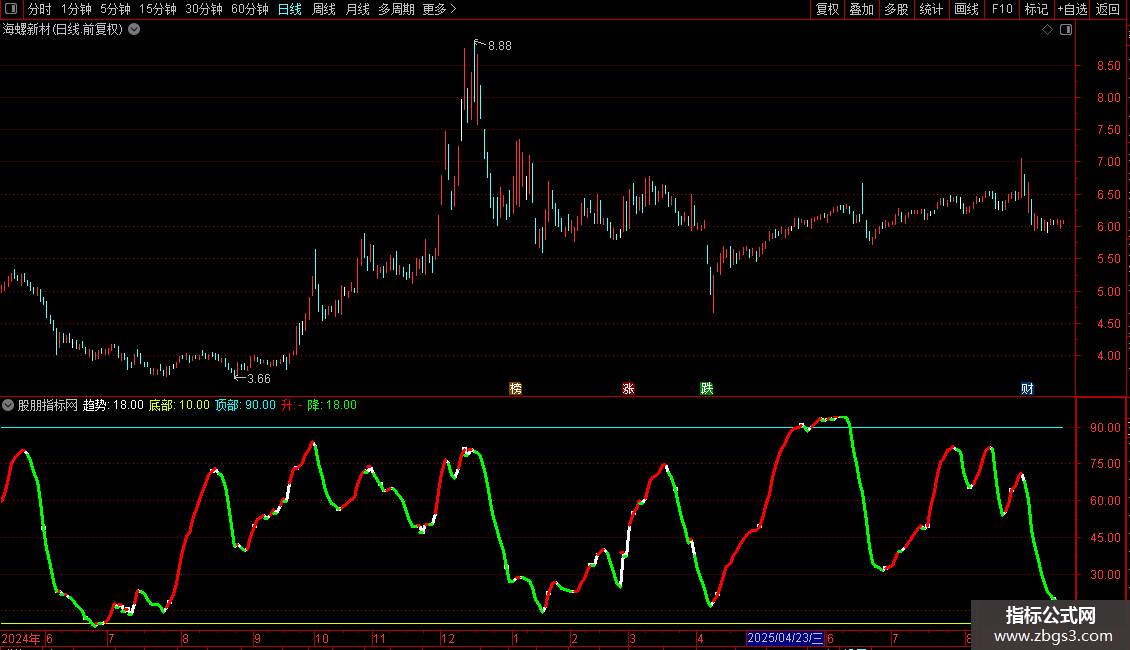Switch to the 月线 monthly tab
This screenshot has width=1130, height=650.
coord(357,9)
